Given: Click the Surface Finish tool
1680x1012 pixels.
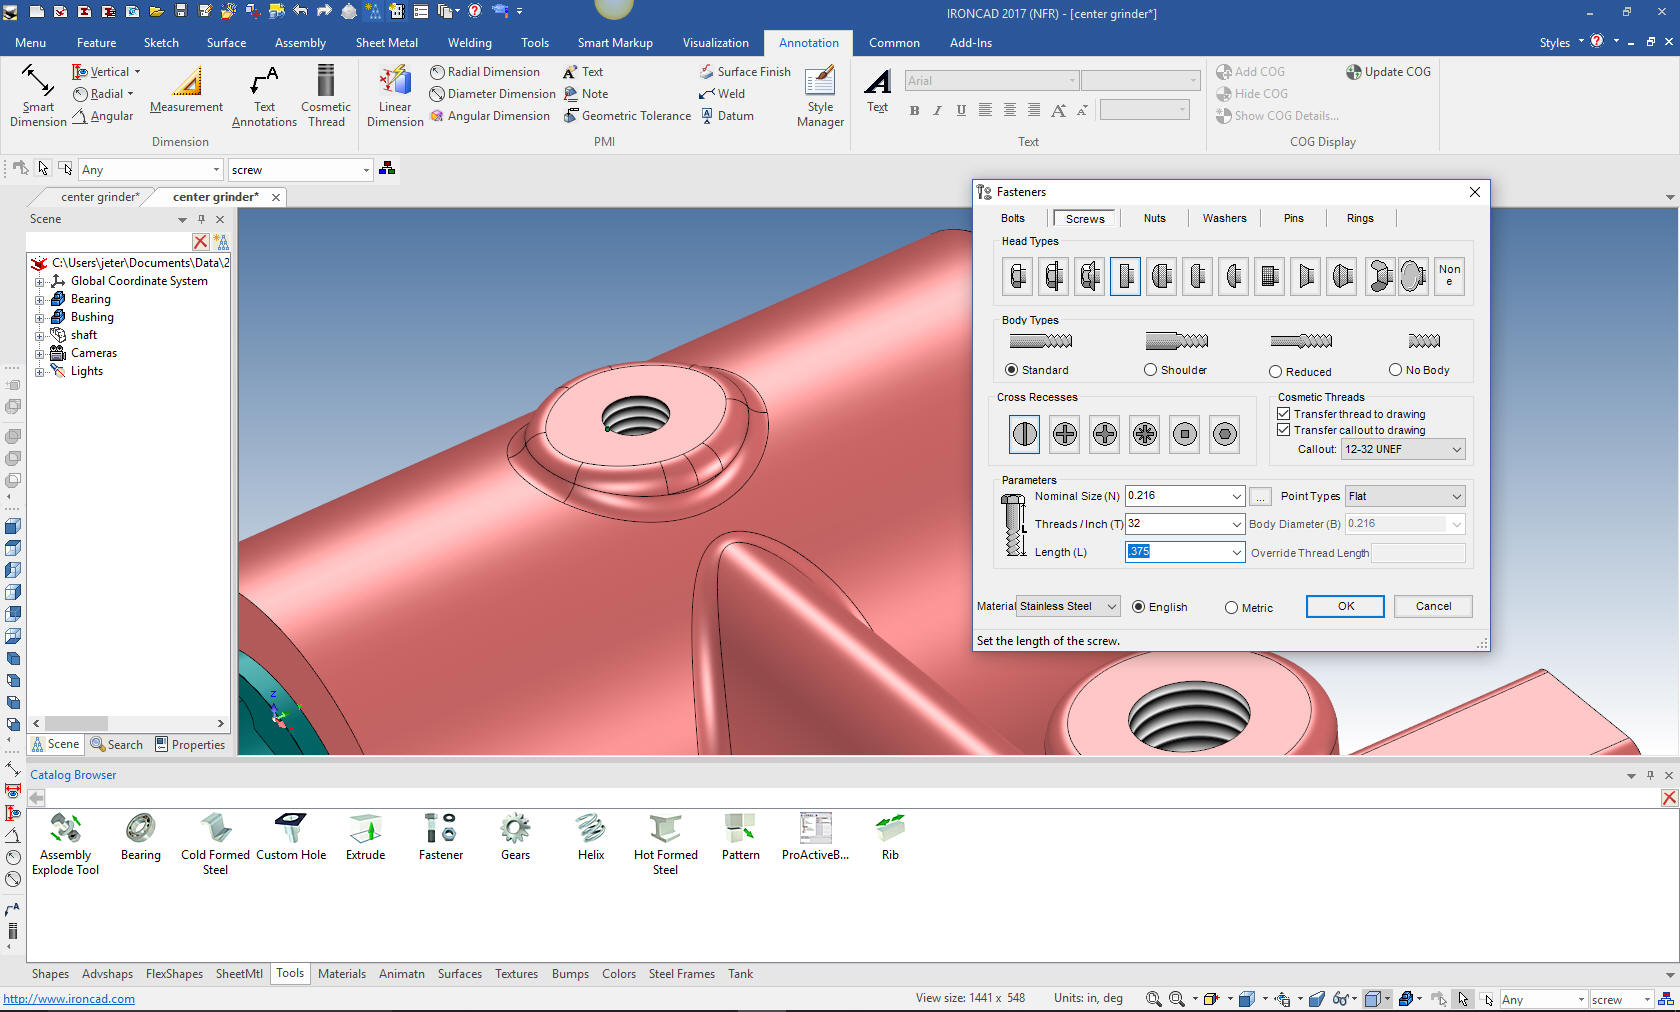Looking at the screenshot, I should [x=745, y=72].
